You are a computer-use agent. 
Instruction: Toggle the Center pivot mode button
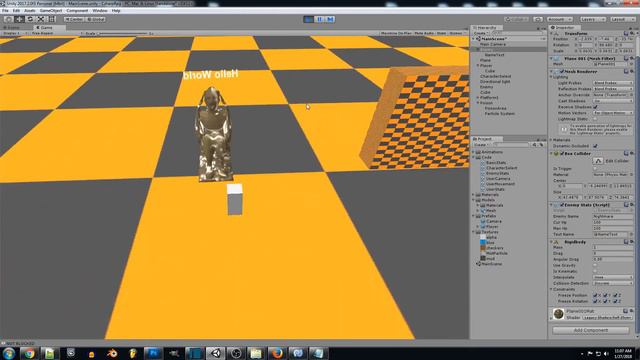click(74, 19)
